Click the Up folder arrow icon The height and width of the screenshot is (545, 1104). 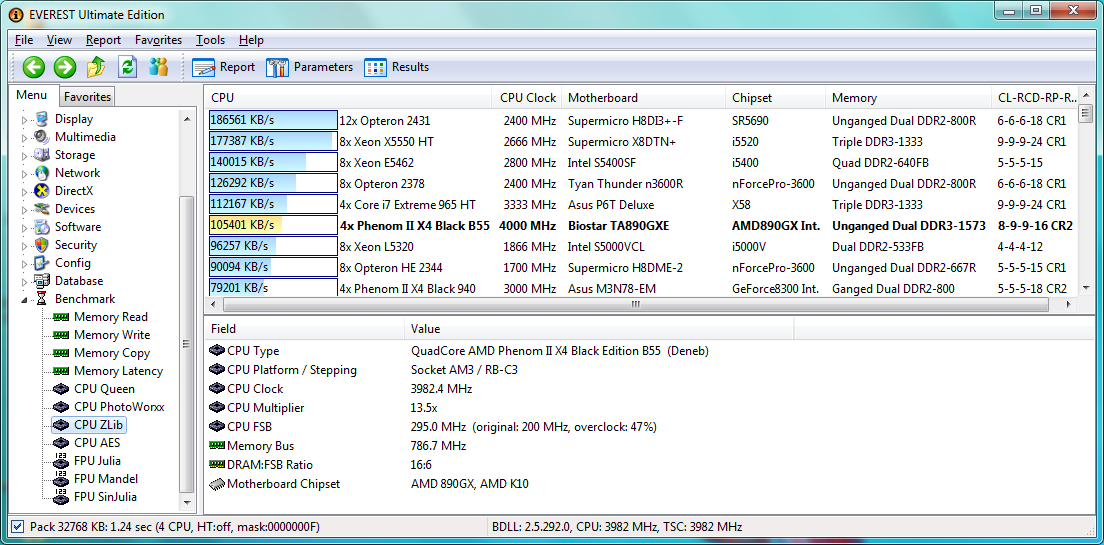click(x=96, y=67)
